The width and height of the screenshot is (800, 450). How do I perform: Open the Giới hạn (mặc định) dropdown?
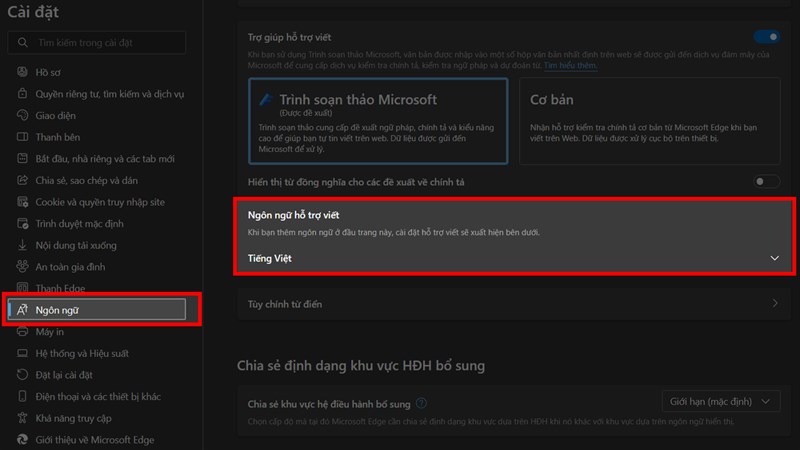point(721,402)
